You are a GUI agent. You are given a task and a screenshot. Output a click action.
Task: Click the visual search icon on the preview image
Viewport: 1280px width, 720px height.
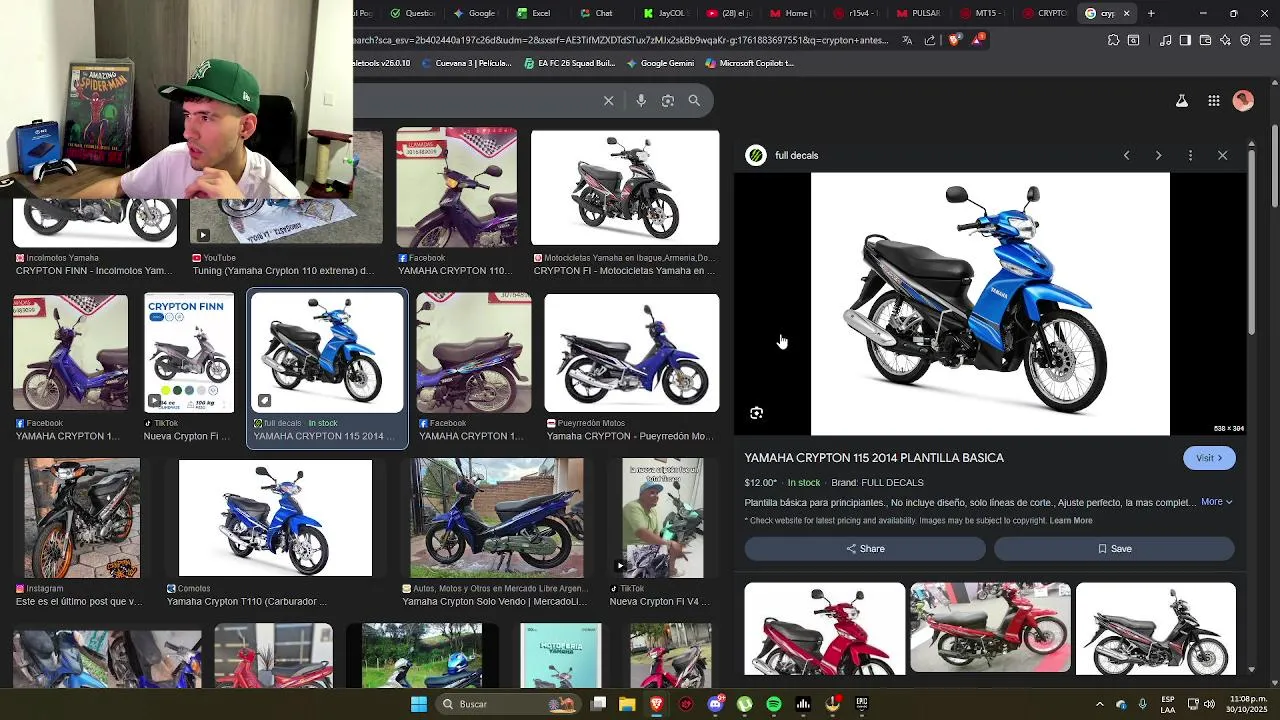[756, 413]
